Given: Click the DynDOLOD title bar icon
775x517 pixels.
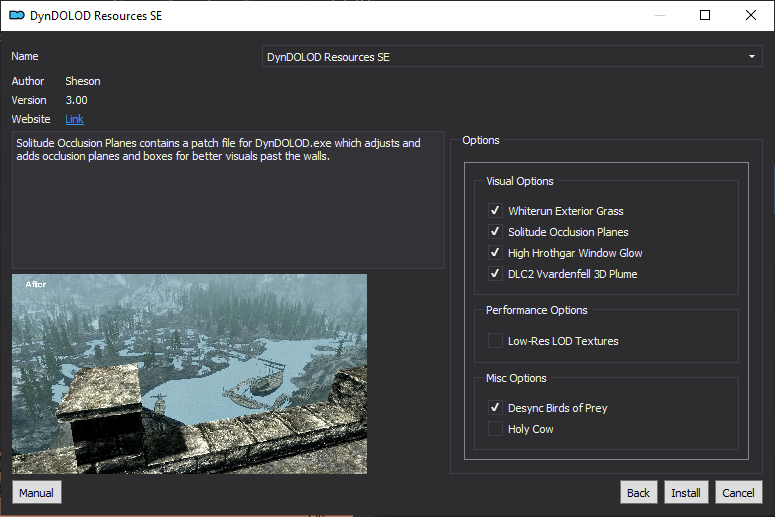Looking at the screenshot, I should (x=17, y=16).
